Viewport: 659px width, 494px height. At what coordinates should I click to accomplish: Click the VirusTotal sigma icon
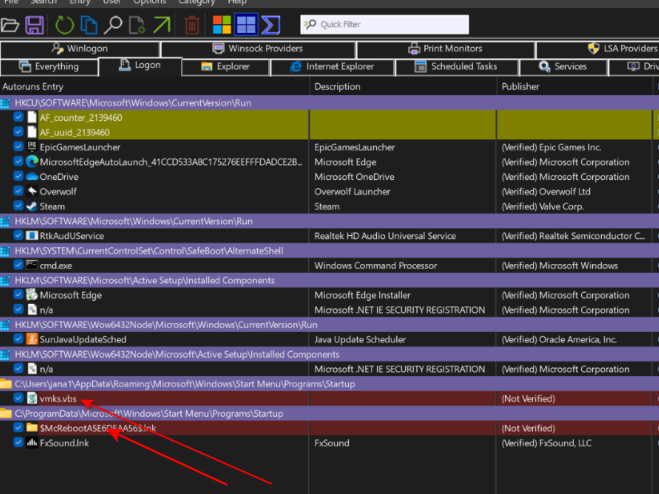pyautogui.click(x=271, y=25)
